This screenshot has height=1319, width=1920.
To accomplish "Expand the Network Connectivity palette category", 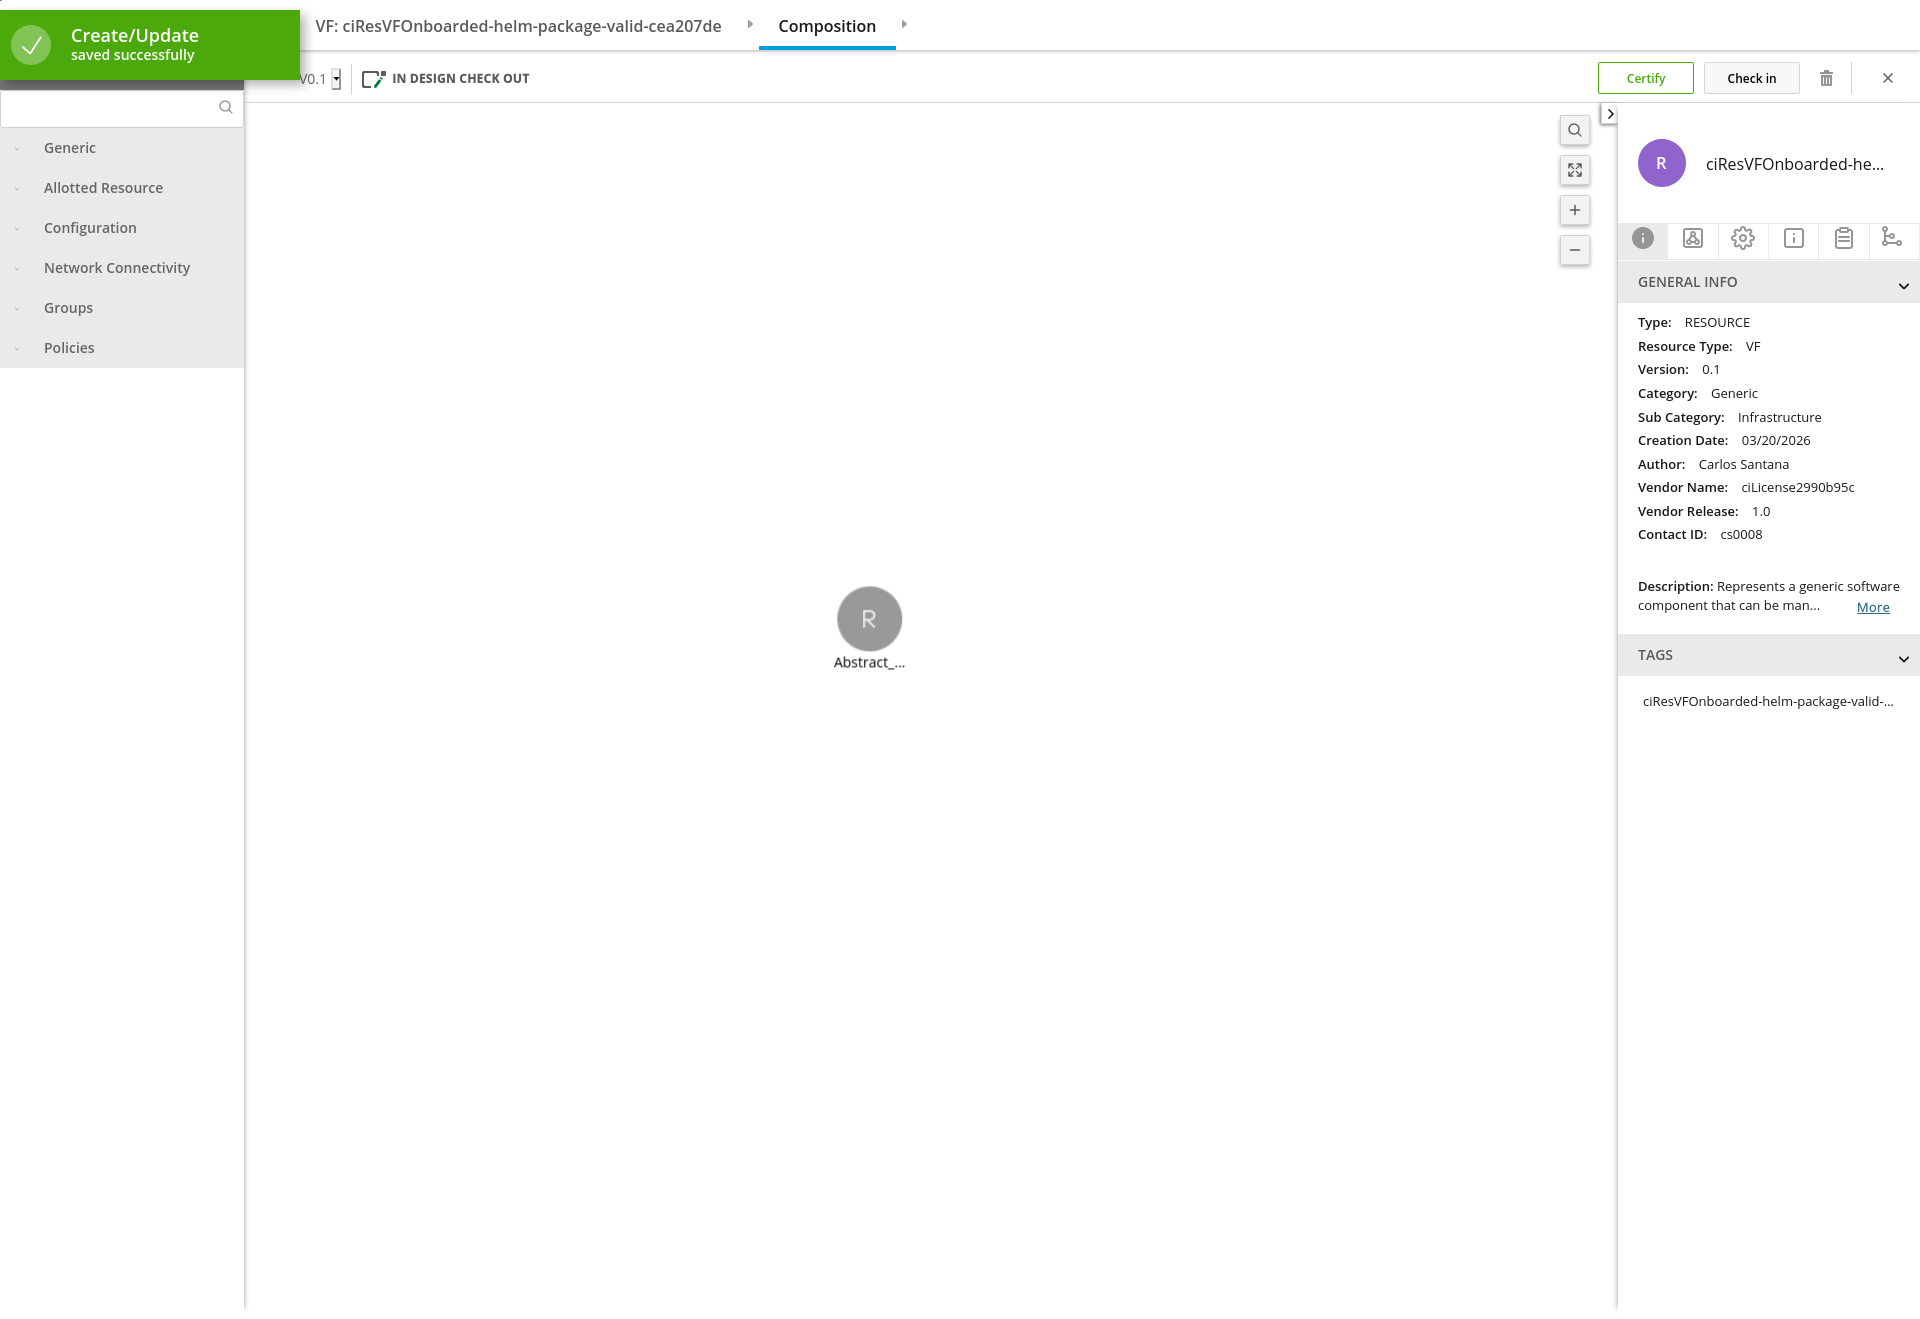I will (117, 268).
